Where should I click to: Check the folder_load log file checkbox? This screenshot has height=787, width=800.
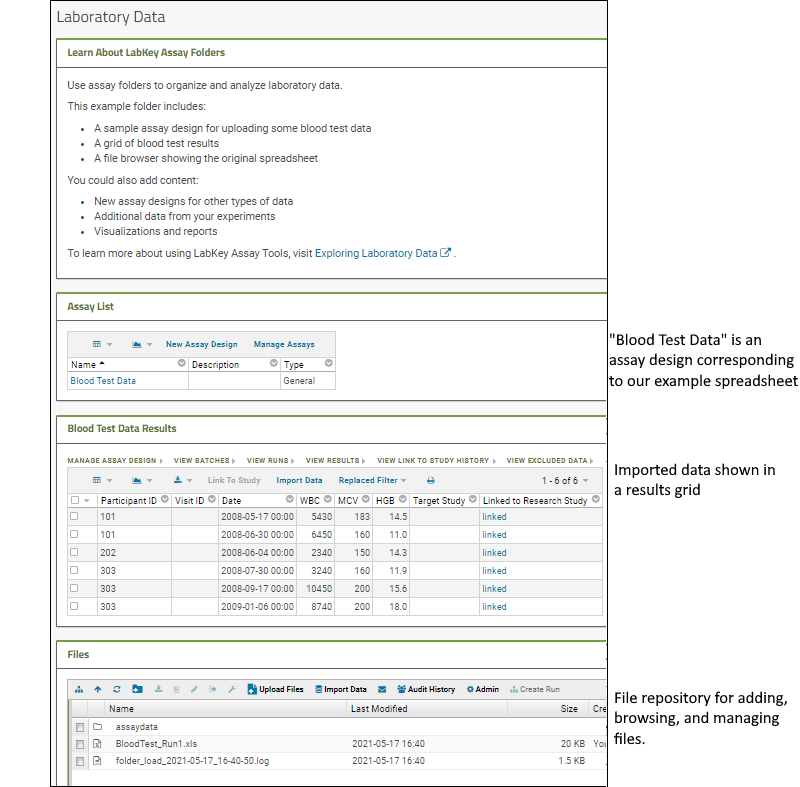tap(80, 761)
